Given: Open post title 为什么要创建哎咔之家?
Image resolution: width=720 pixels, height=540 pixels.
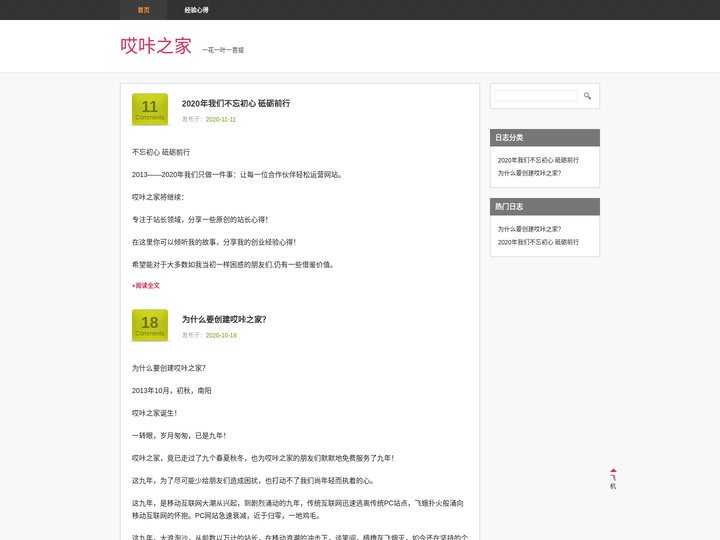Looking at the screenshot, I should [224, 319].
